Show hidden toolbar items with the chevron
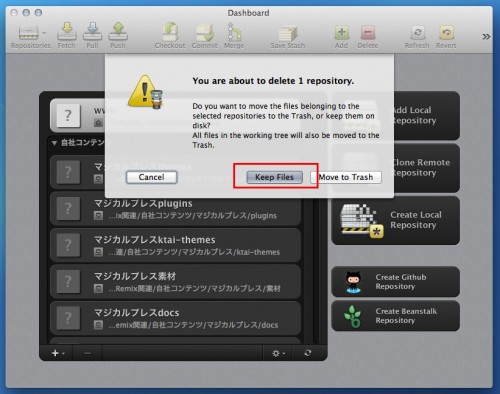The height and width of the screenshot is (394, 500). [x=486, y=36]
